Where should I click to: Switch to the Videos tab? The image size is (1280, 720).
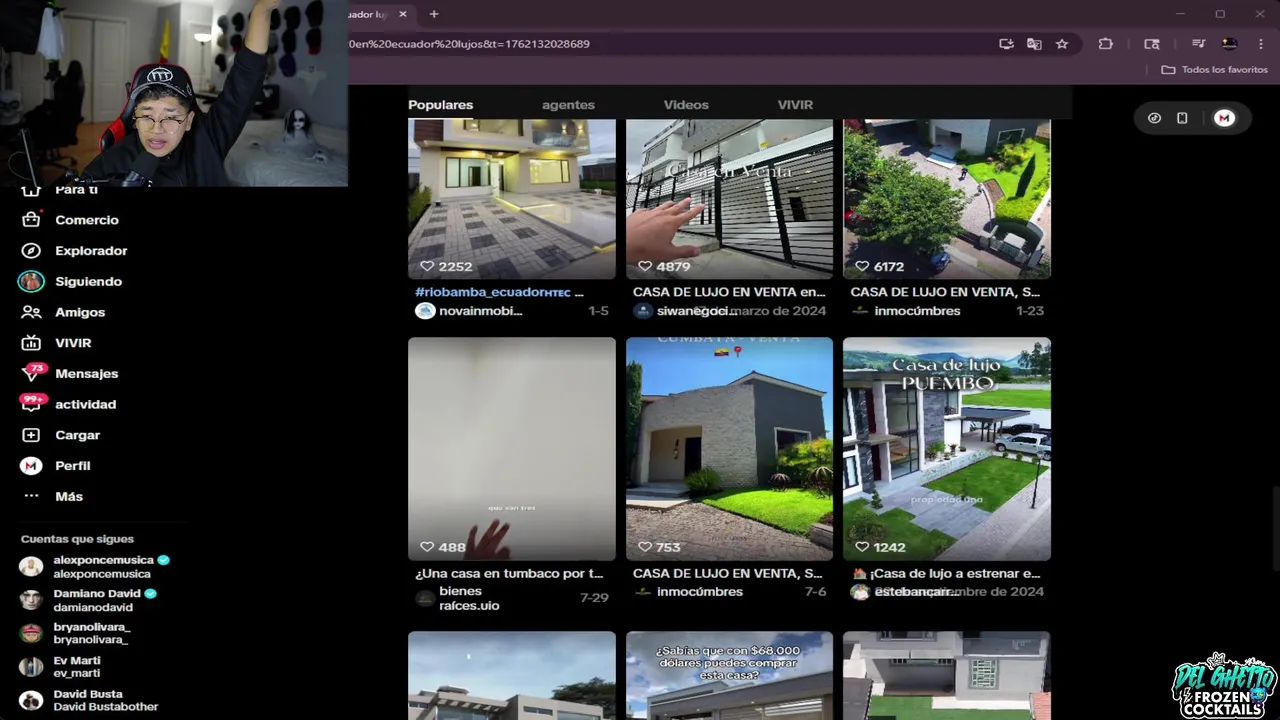click(686, 104)
